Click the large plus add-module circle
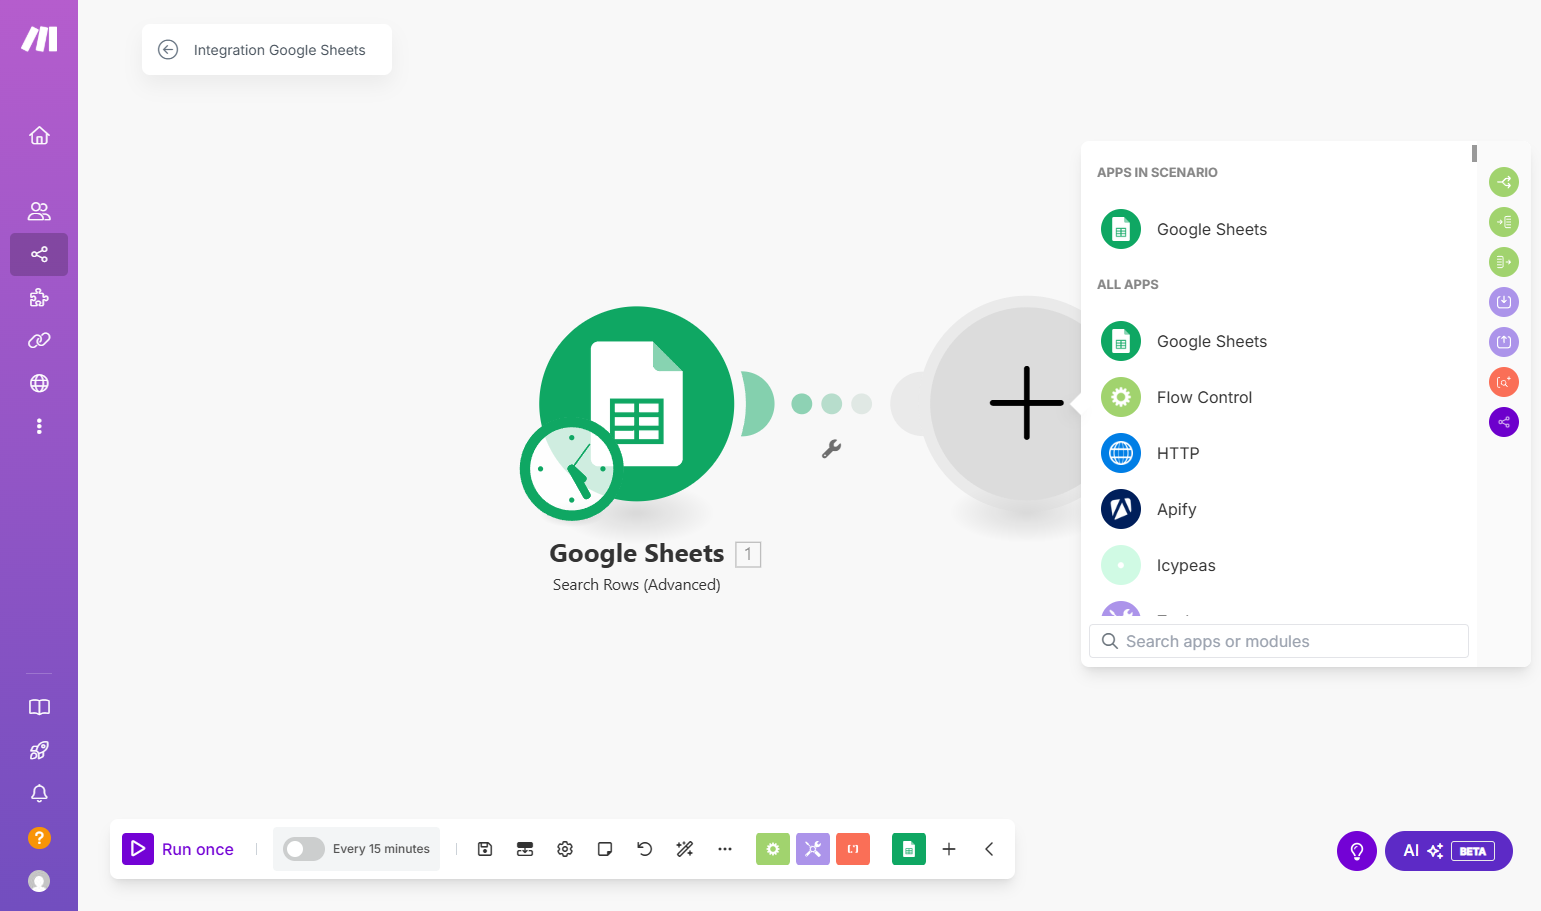The width and height of the screenshot is (1541, 911). click(1026, 403)
